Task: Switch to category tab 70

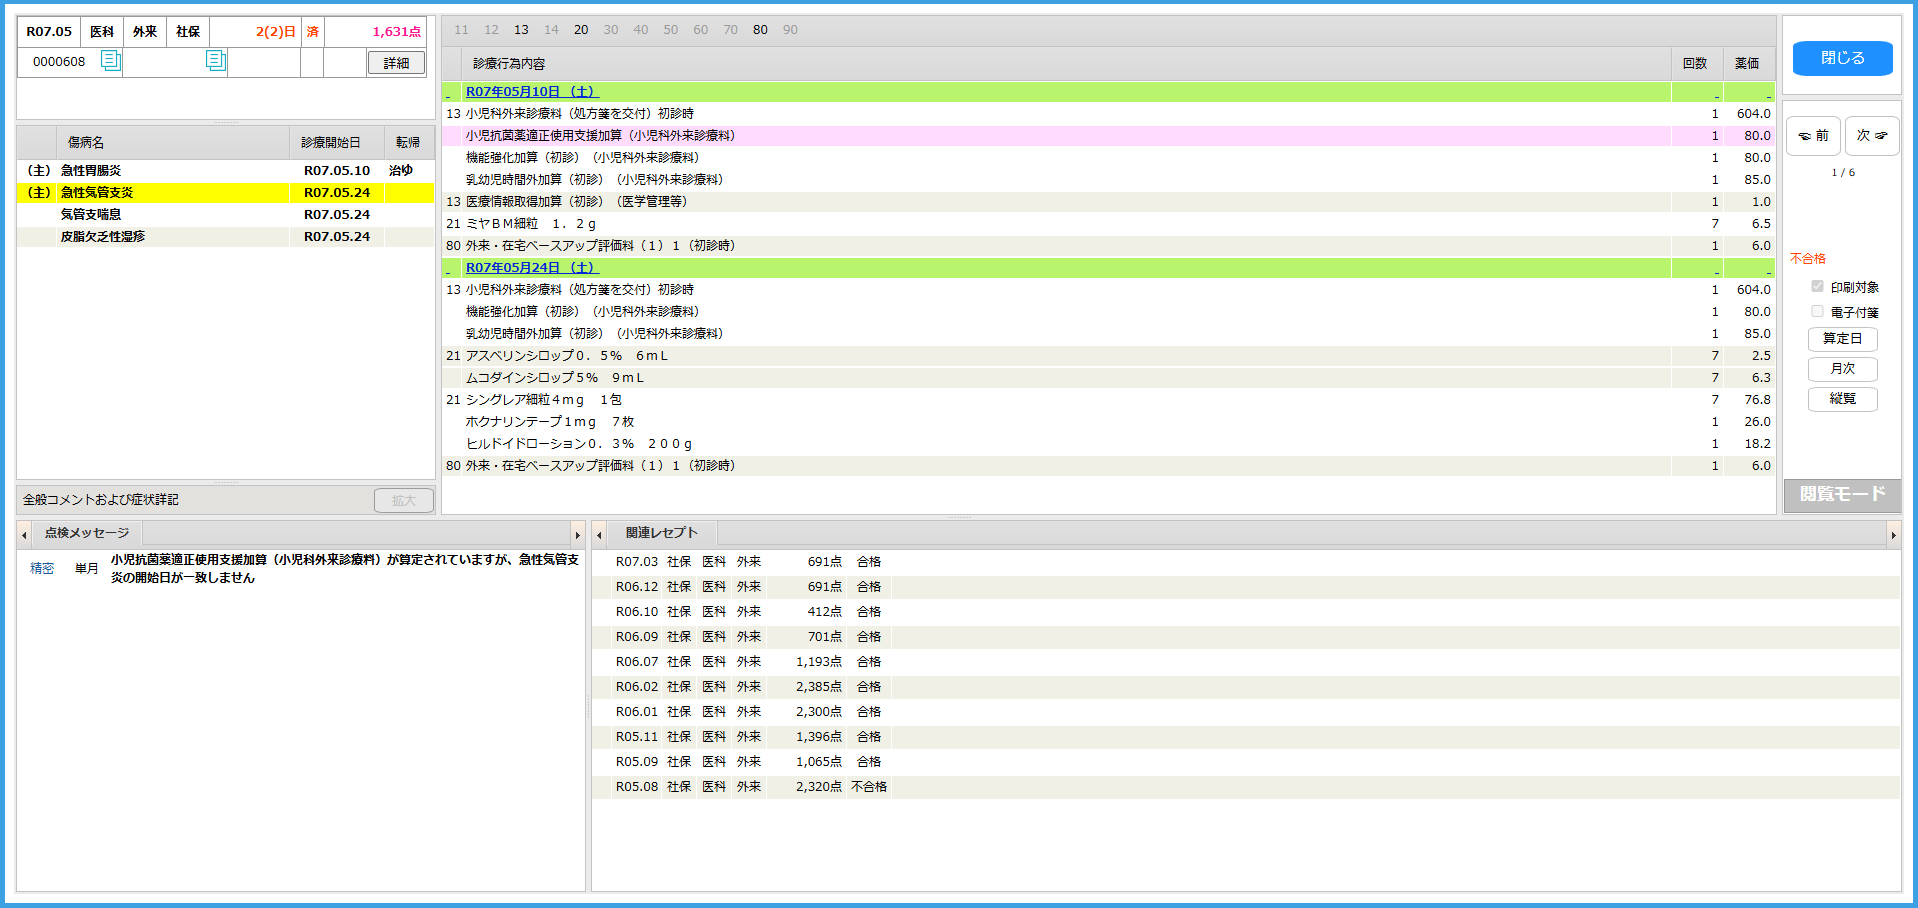Action: [x=731, y=30]
